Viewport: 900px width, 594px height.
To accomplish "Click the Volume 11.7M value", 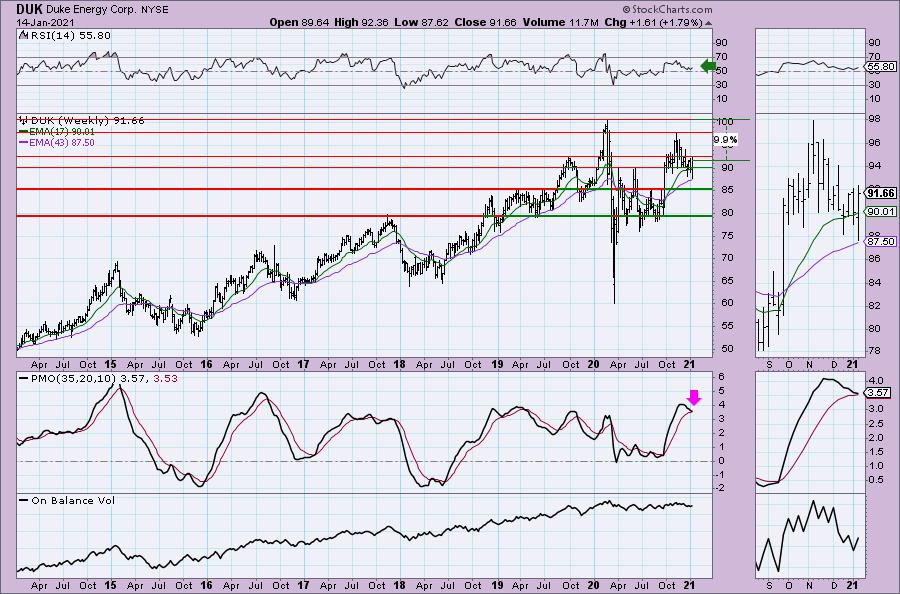I will 560,22.
